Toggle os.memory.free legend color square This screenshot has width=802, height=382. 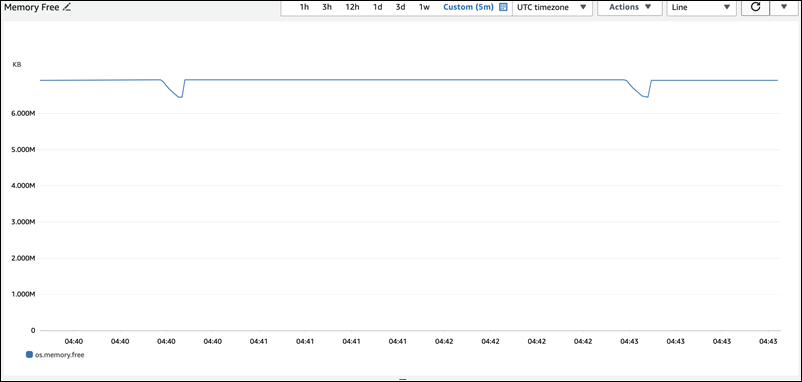point(29,354)
